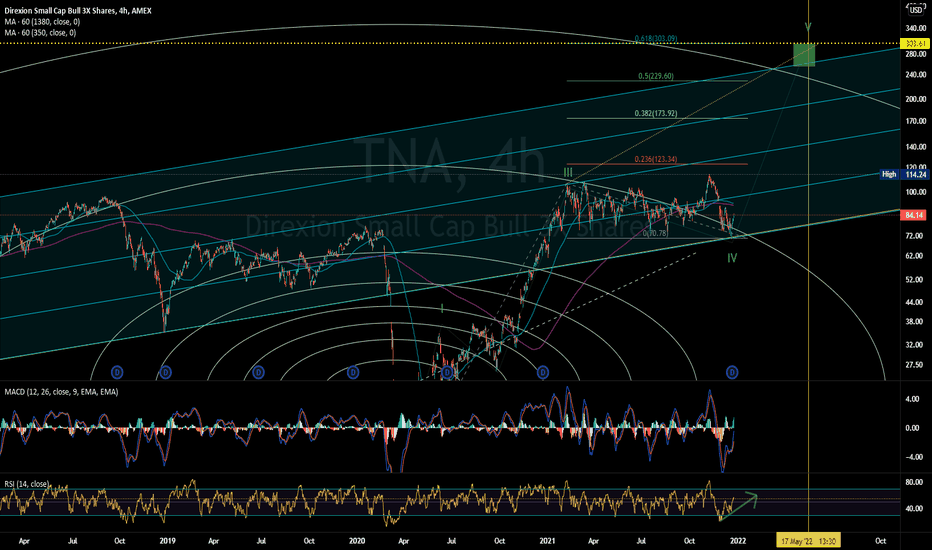This screenshot has height=550, width=932.
Task: Select the MA 60 (1380, close, 0) legend
Action: coord(42,21)
